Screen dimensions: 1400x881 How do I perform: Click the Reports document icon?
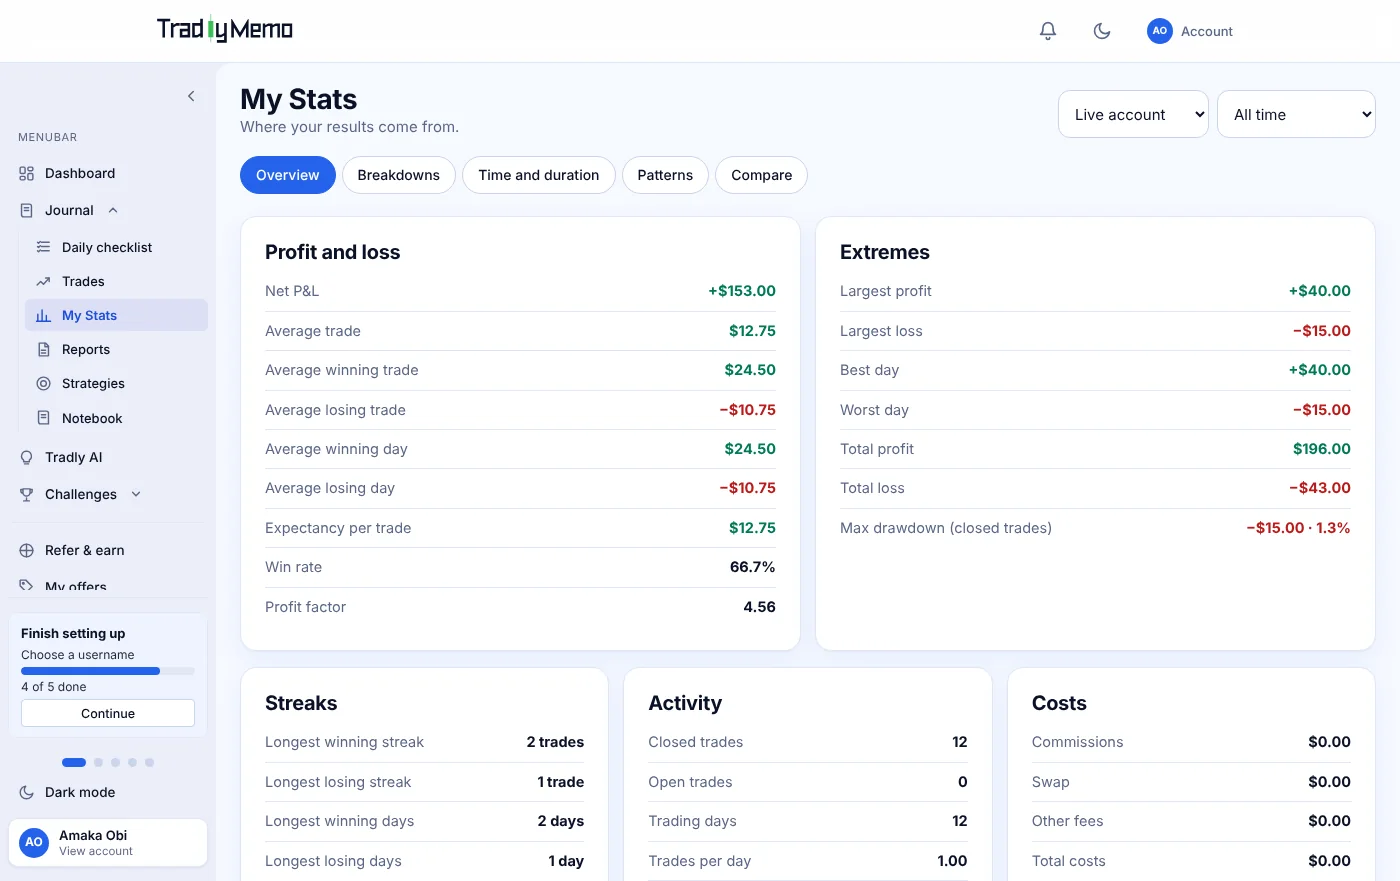point(43,350)
